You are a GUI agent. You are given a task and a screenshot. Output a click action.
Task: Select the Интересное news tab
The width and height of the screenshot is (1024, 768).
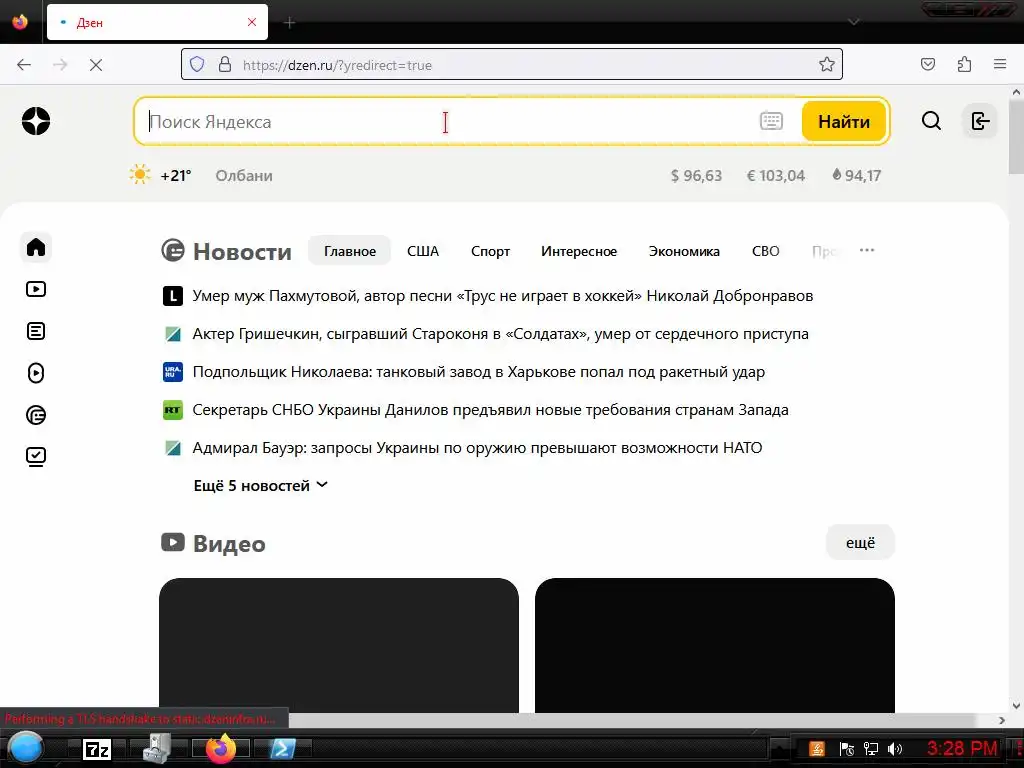point(579,251)
